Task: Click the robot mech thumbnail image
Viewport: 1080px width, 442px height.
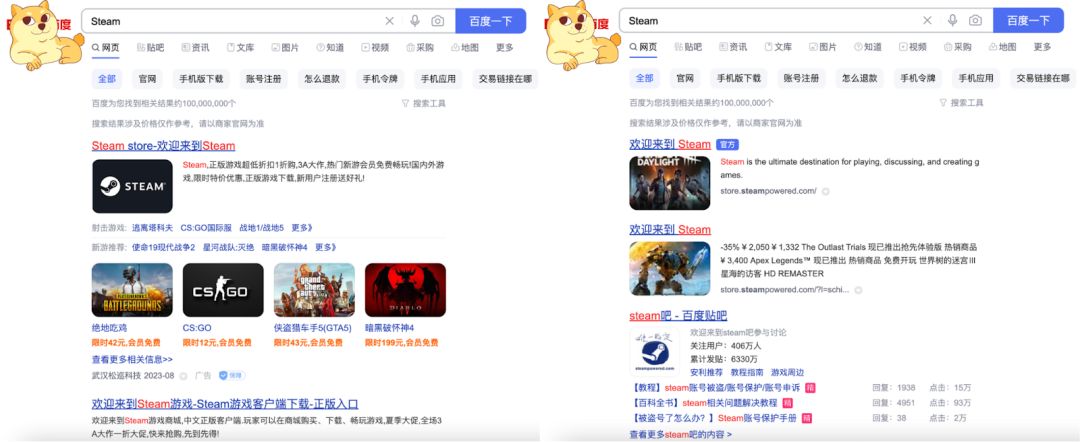Action: tap(669, 269)
